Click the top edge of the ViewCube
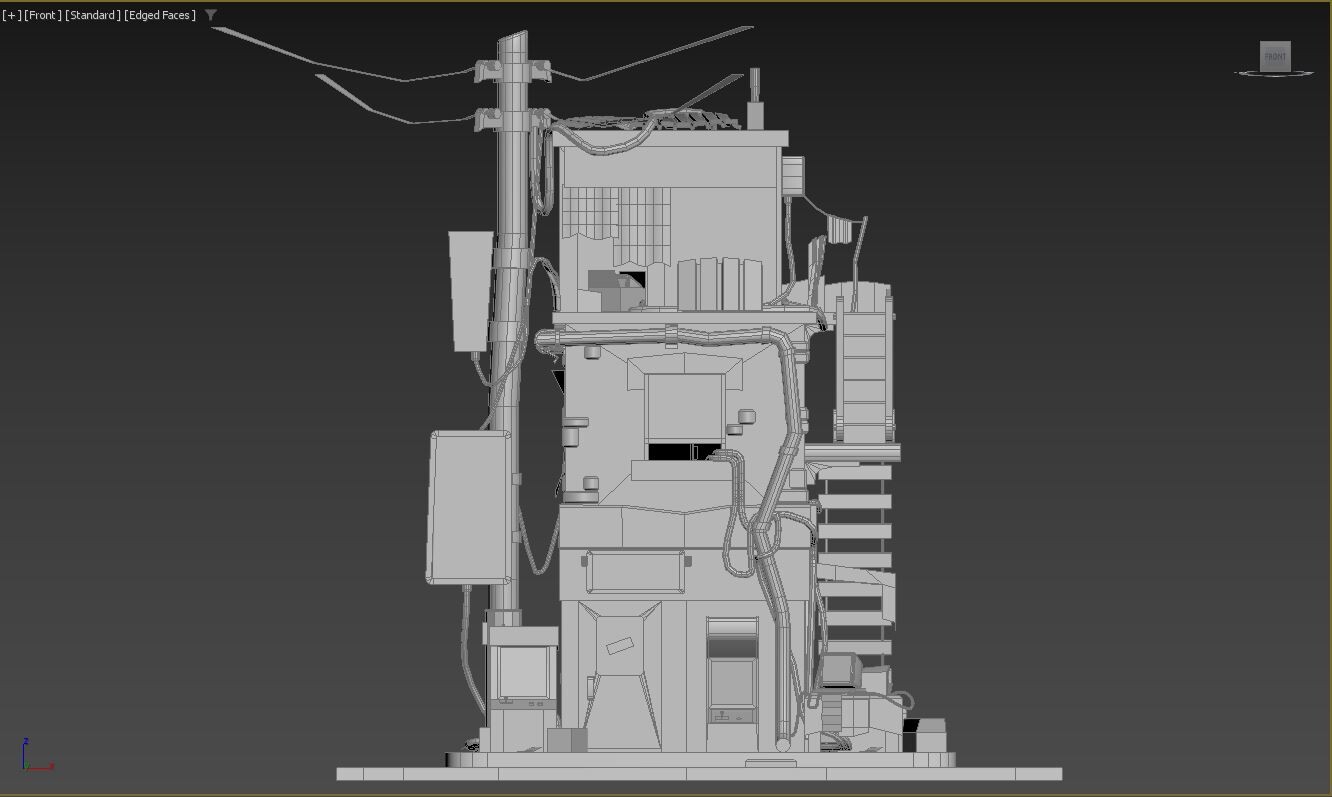The image size is (1332, 797). [x=1276, y=43]
